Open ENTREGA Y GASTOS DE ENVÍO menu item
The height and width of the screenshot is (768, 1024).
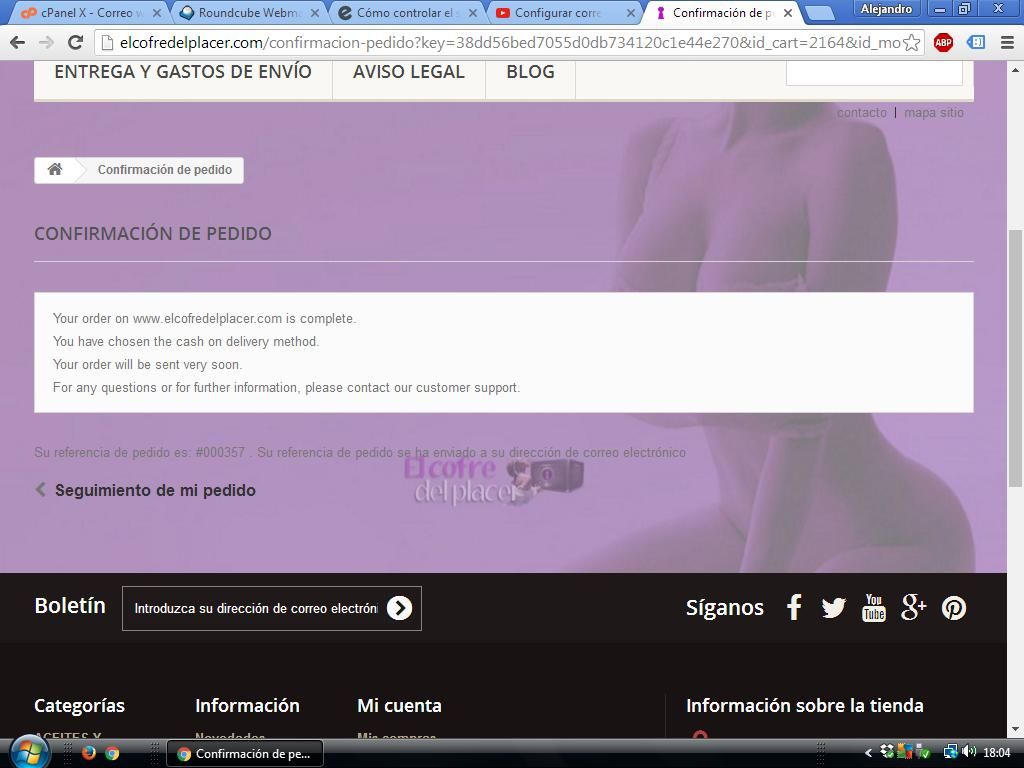click(183, 72)
